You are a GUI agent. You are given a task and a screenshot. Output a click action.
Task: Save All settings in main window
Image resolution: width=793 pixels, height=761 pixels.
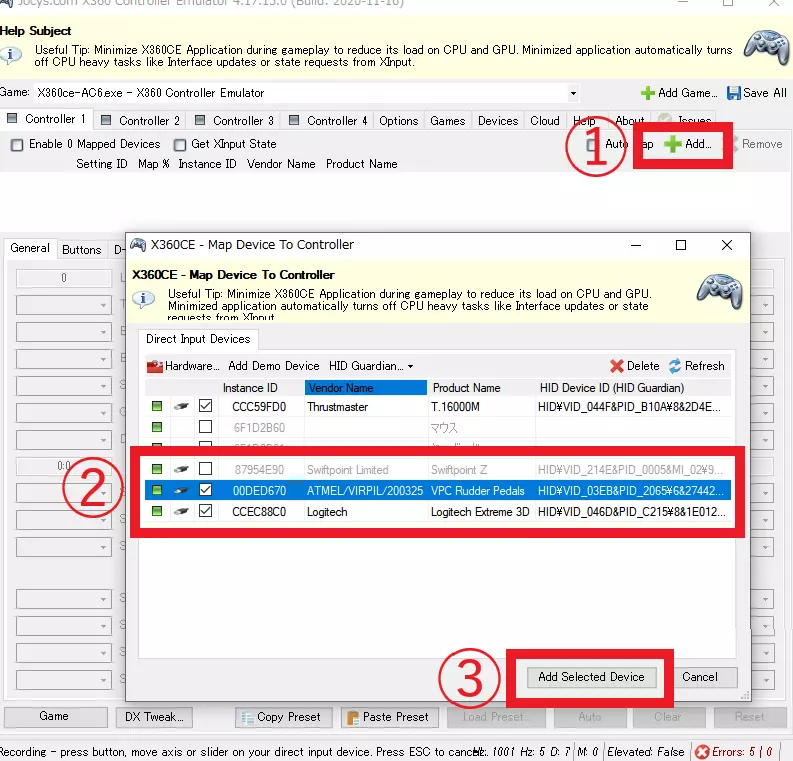coord(757,93)
